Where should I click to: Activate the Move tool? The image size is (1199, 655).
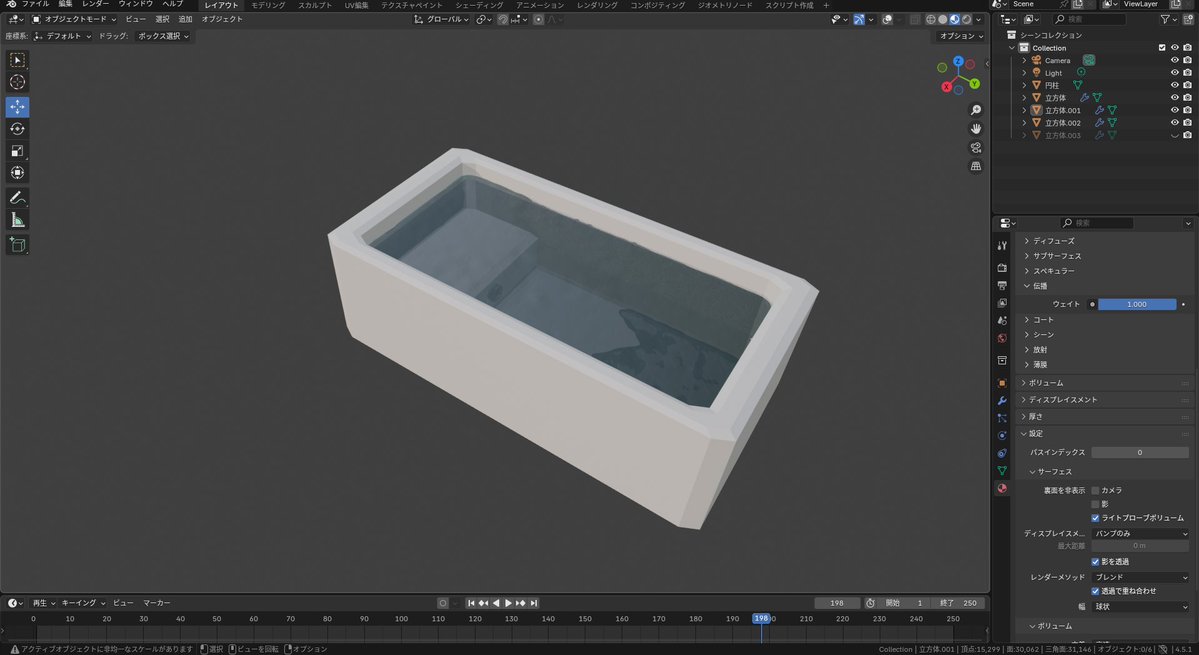point(17,107)
